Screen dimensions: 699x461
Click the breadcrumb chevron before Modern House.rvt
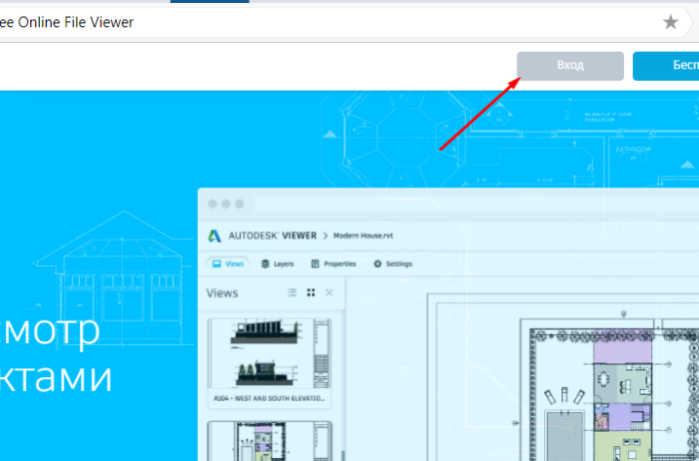pyautogui.click(x=325, y=235)
